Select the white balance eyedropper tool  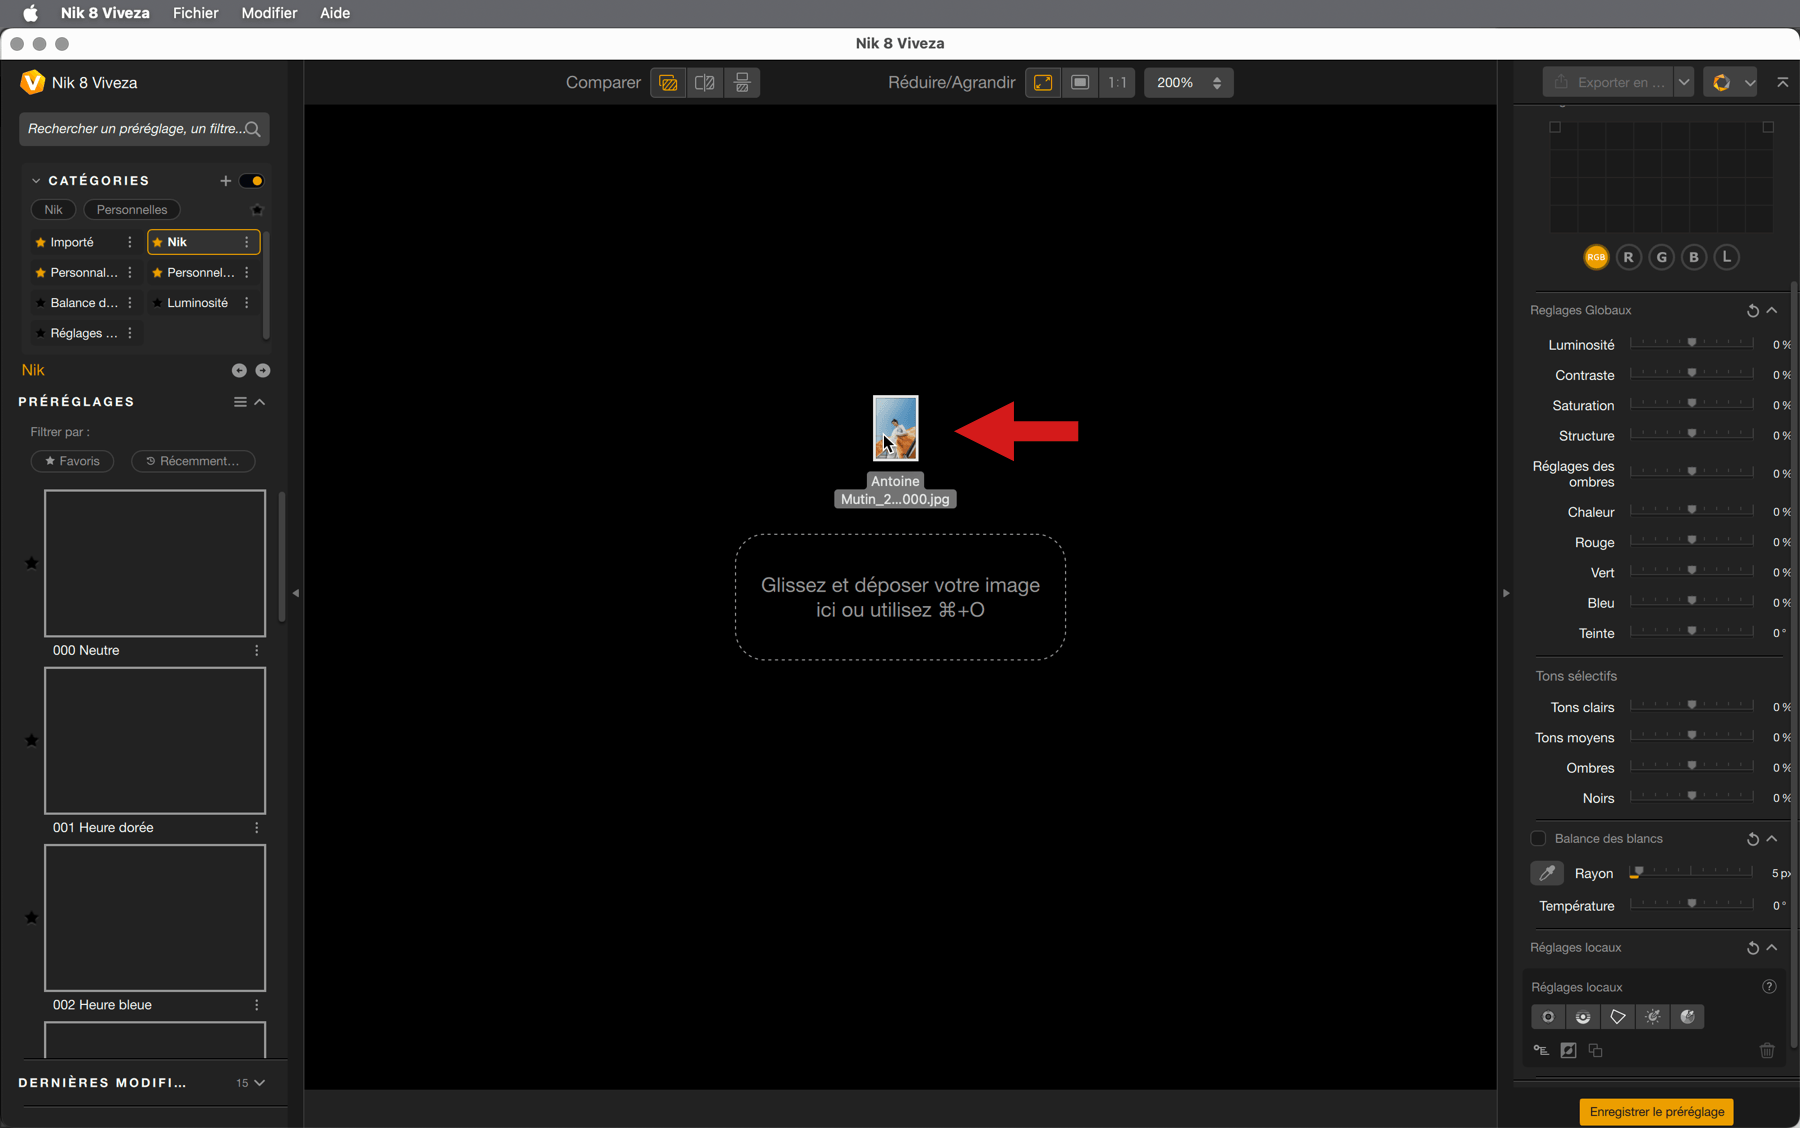point(1547,873)
